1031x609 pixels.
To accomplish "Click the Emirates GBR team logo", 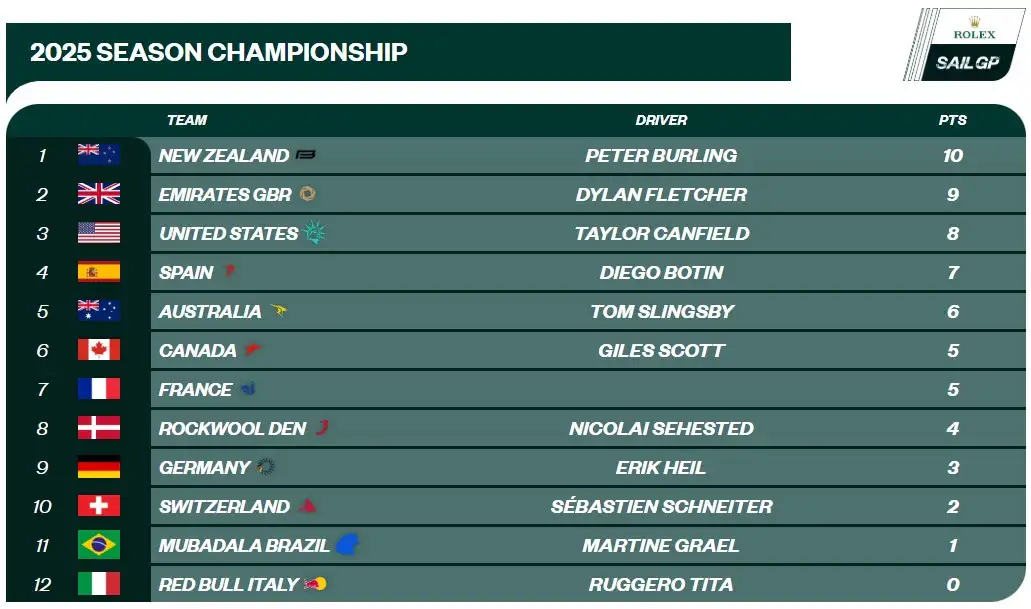I will pos(307,194).
